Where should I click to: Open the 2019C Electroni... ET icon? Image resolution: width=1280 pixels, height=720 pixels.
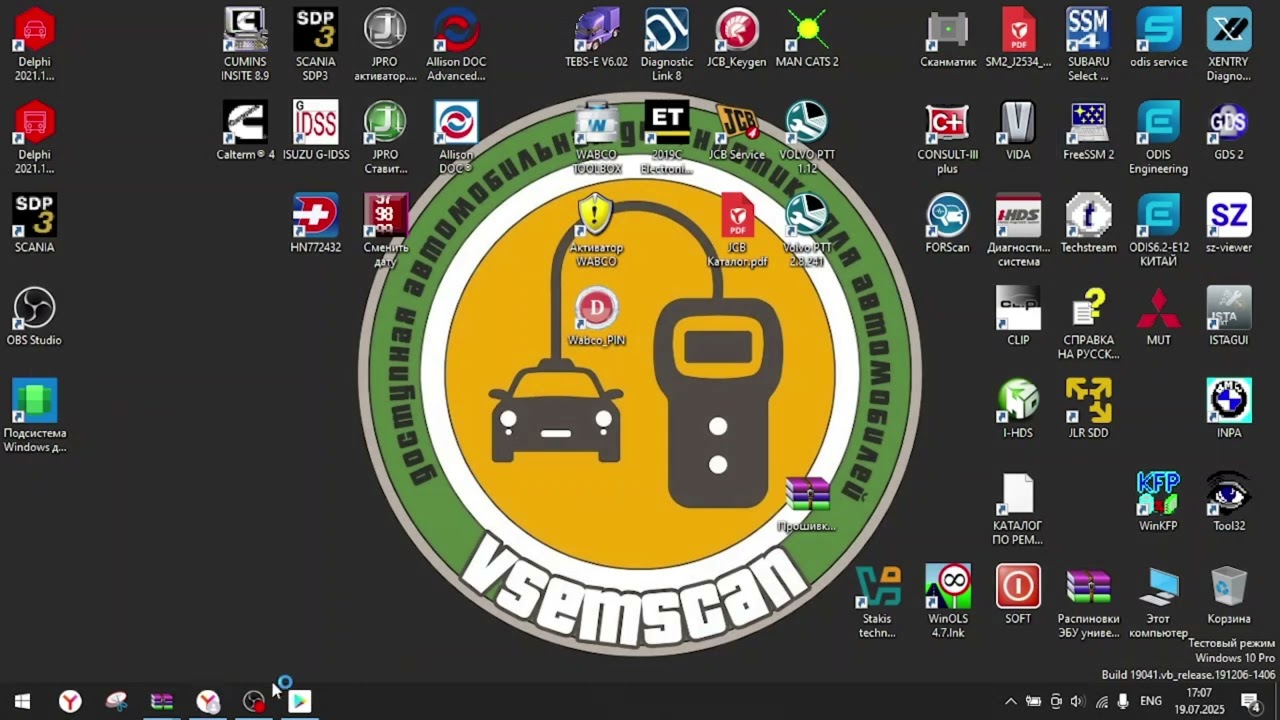[667, 137]
